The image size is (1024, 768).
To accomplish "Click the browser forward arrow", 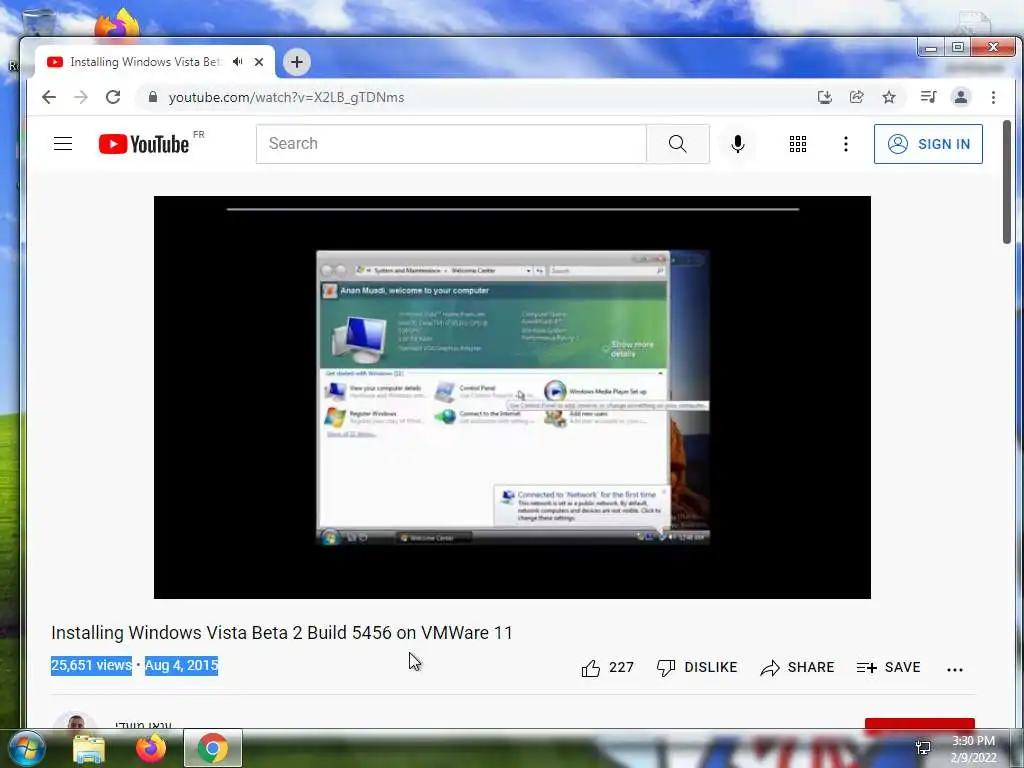I will [x=81, y=97].
